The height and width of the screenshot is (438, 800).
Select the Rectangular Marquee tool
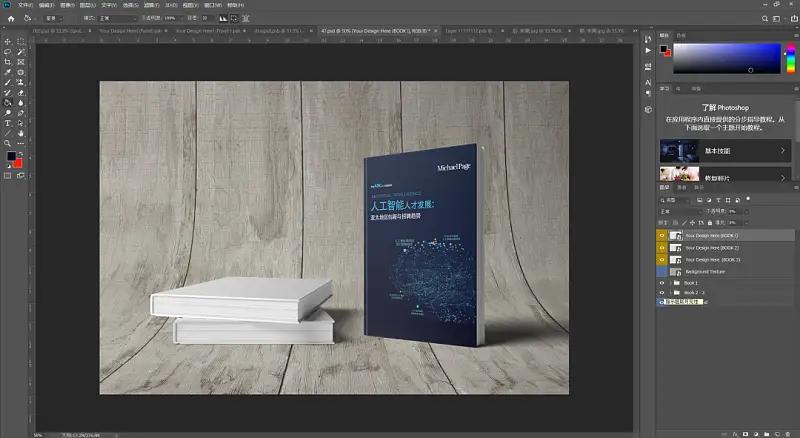coord(21,41)
